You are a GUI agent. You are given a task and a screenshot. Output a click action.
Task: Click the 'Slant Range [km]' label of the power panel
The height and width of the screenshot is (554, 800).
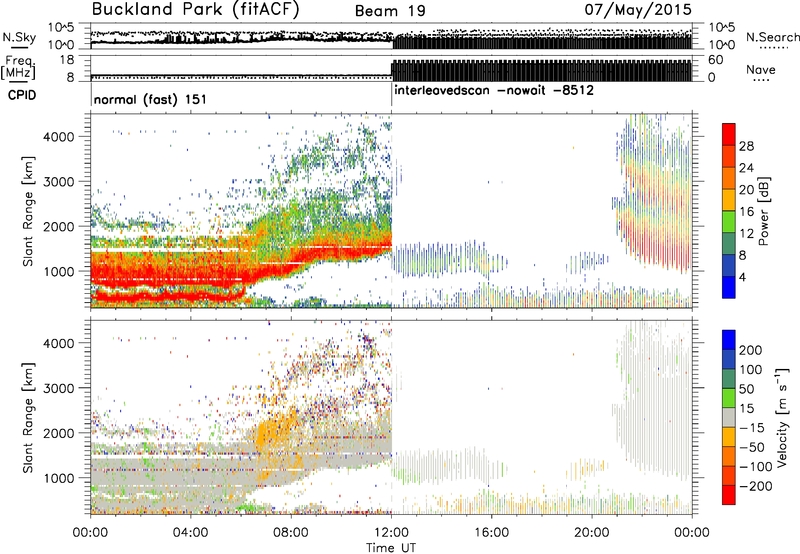[28, 211]
